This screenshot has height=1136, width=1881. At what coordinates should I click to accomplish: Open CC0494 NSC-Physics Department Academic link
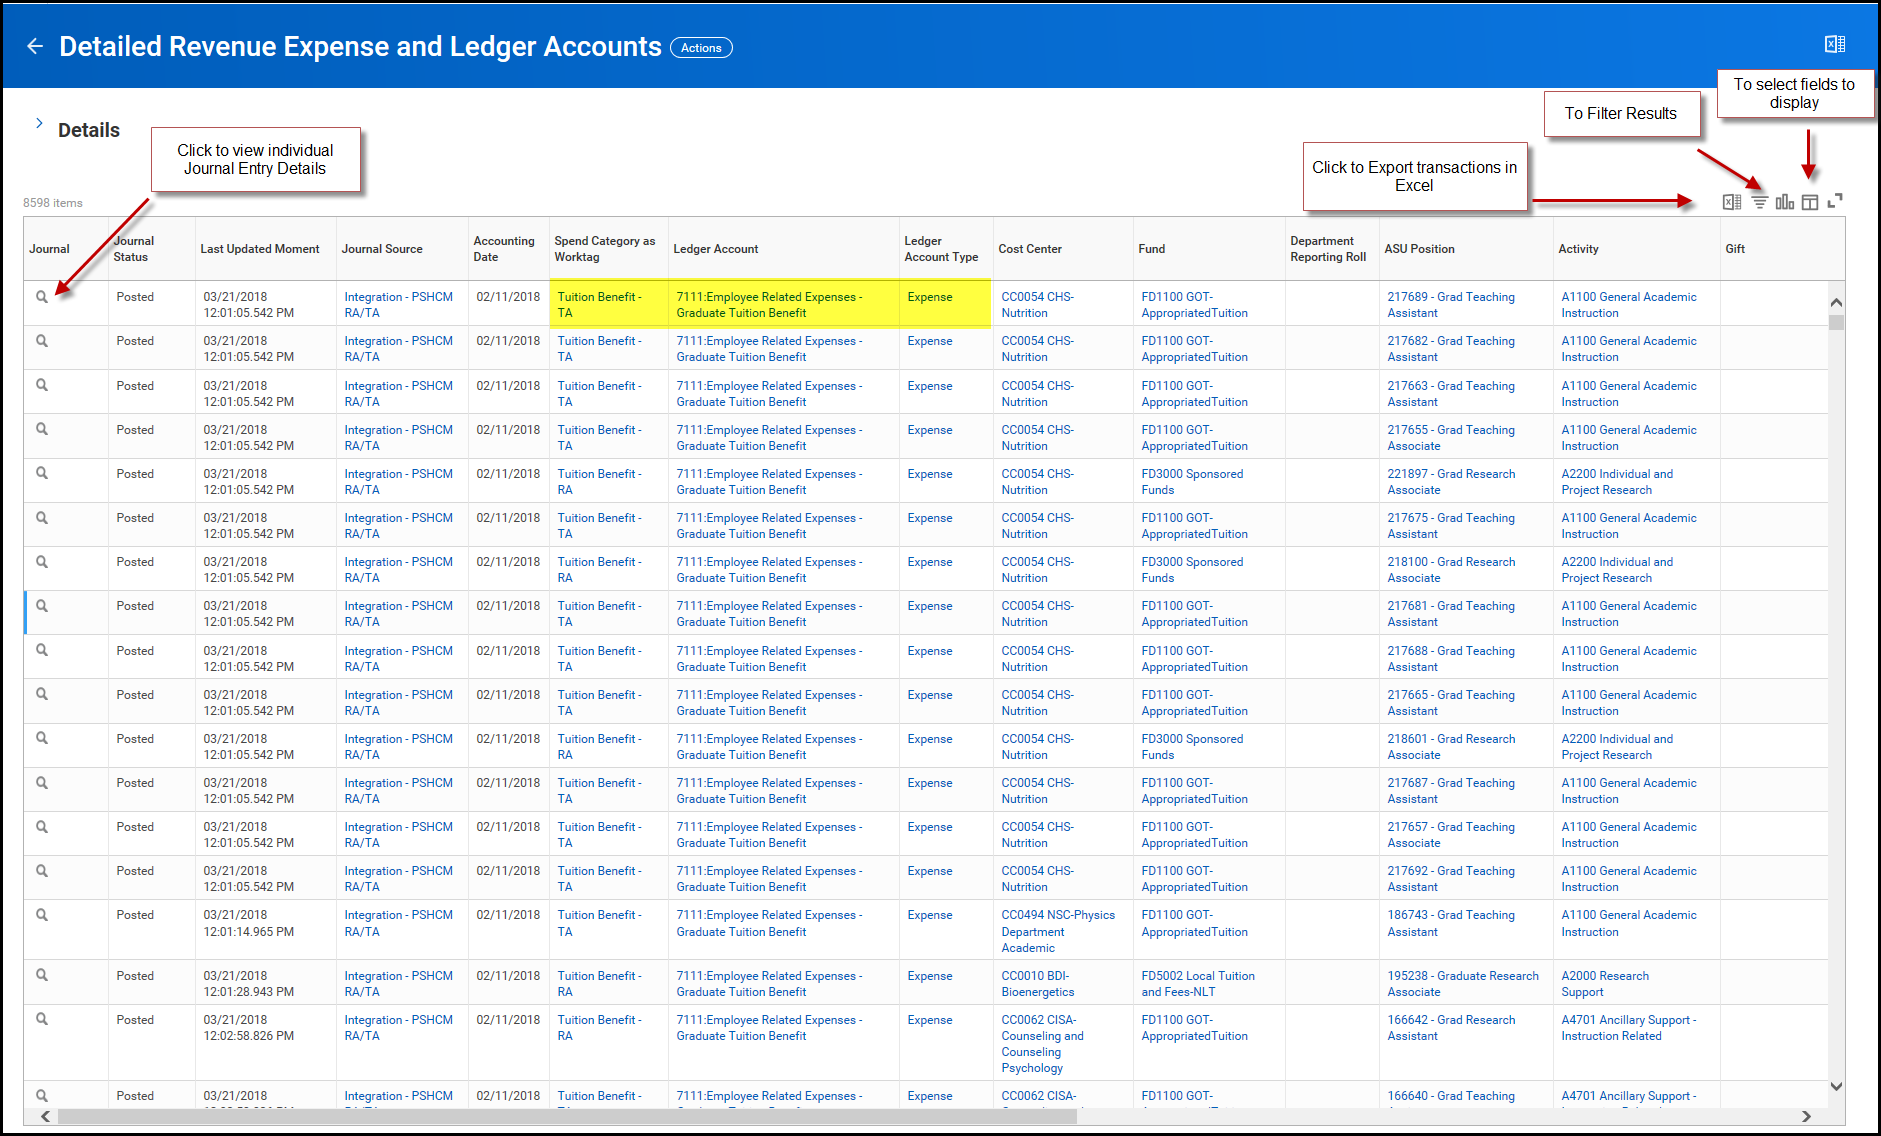[x=1058, y=931]
